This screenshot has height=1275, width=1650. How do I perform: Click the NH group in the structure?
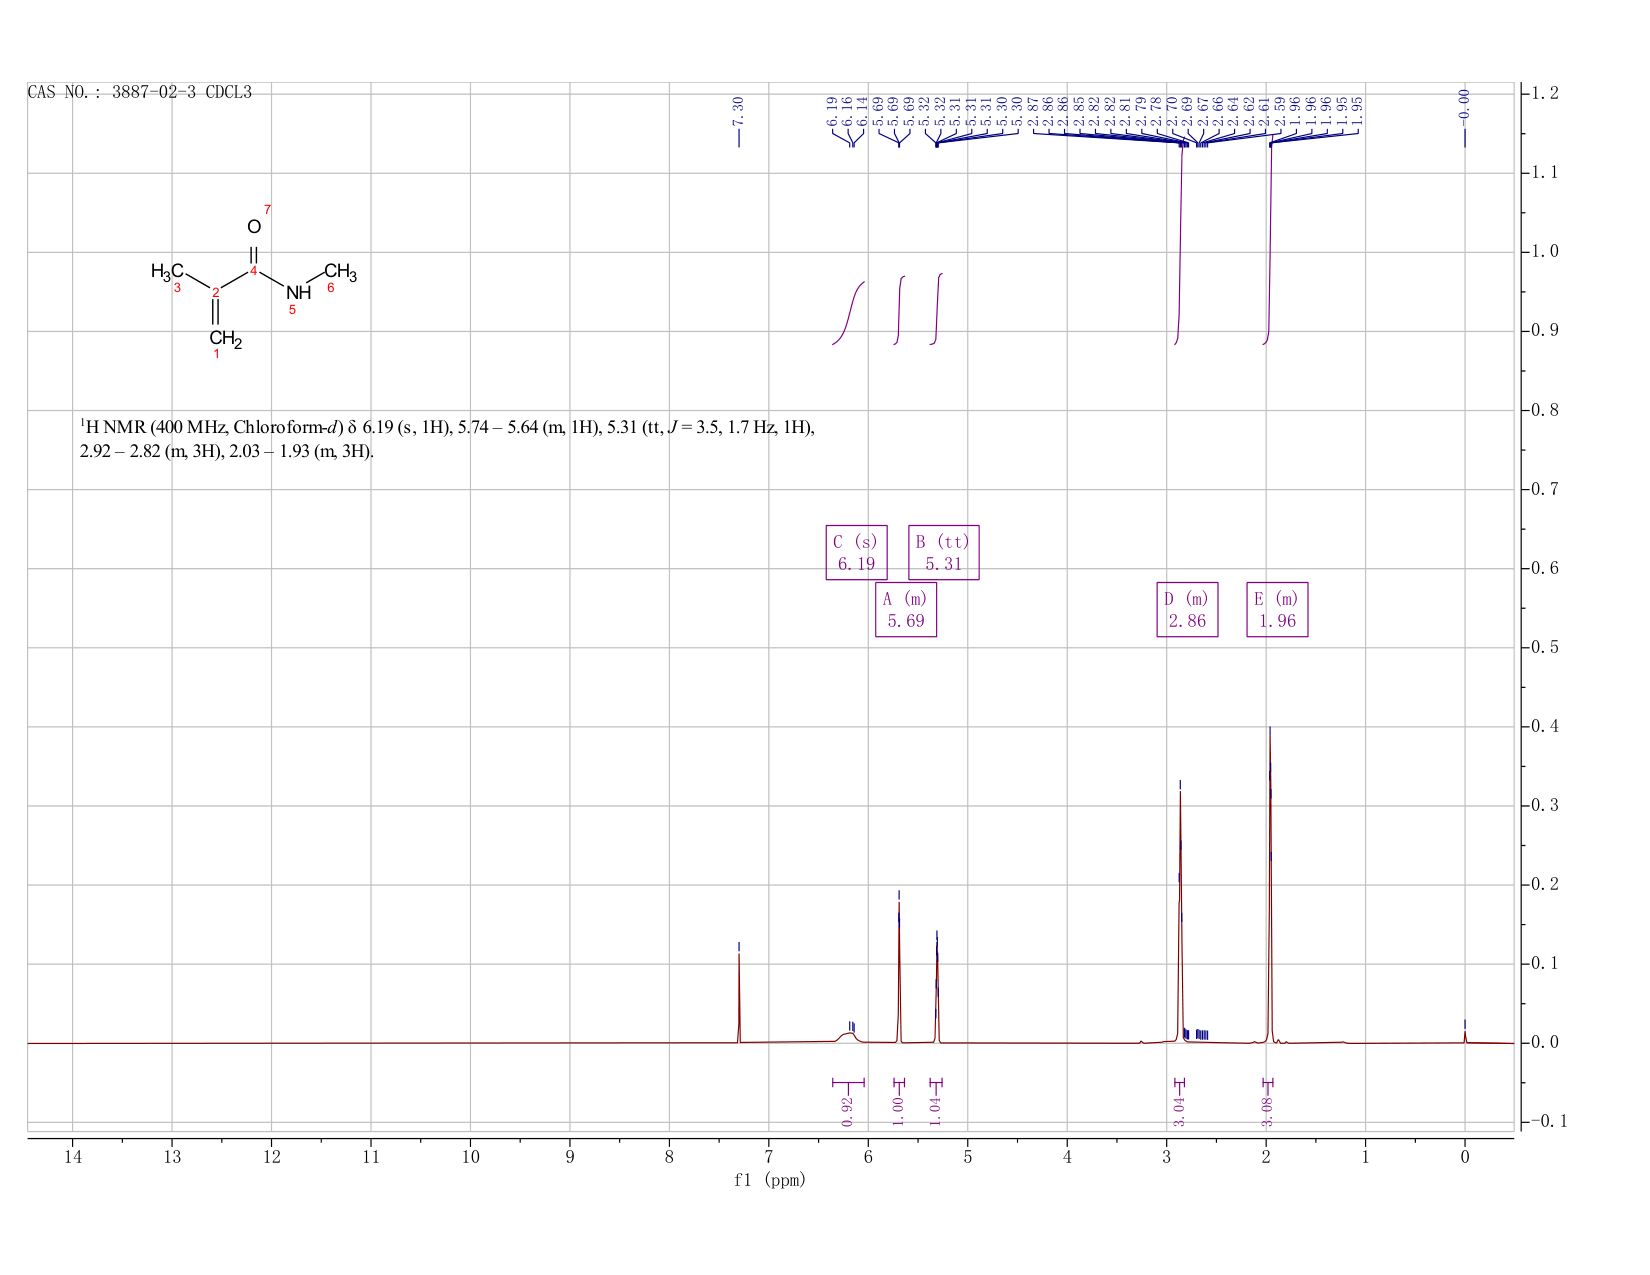tap(298, 293)
